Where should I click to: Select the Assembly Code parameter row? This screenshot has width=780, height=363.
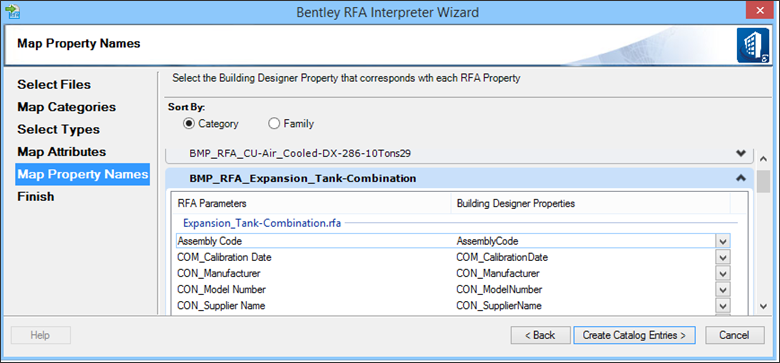[453, 241]
